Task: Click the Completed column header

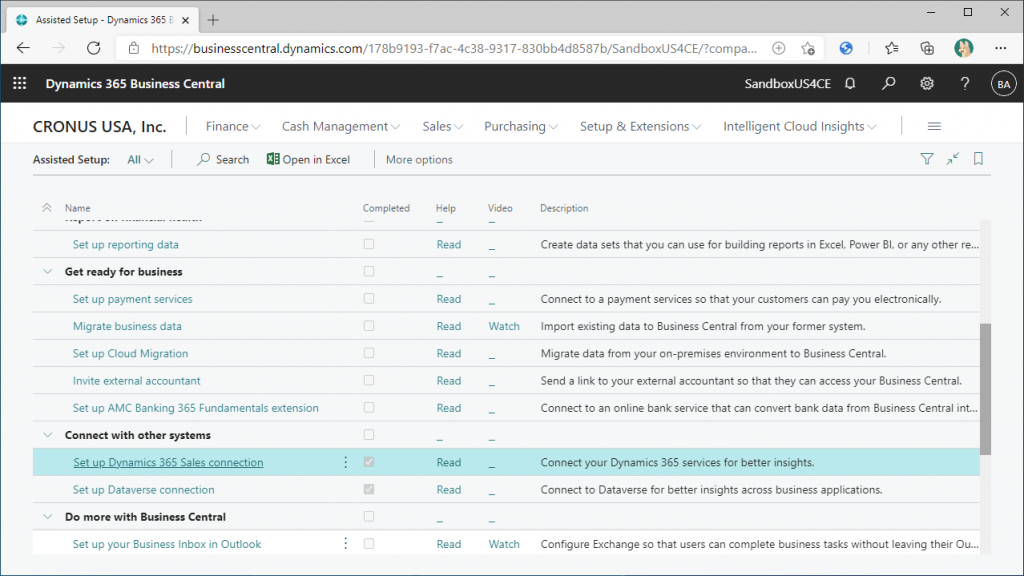Action: [386, 208]
